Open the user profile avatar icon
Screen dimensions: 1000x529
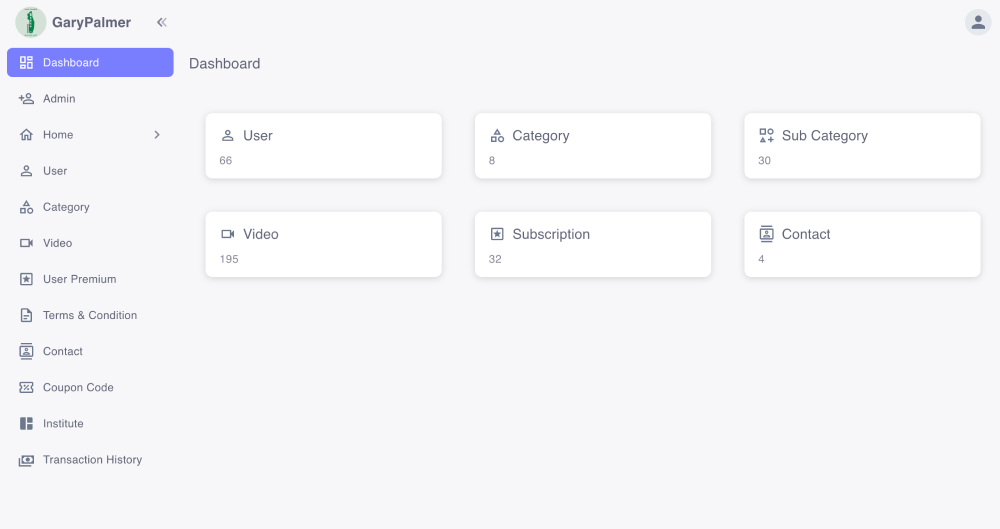tap(977, 22)
